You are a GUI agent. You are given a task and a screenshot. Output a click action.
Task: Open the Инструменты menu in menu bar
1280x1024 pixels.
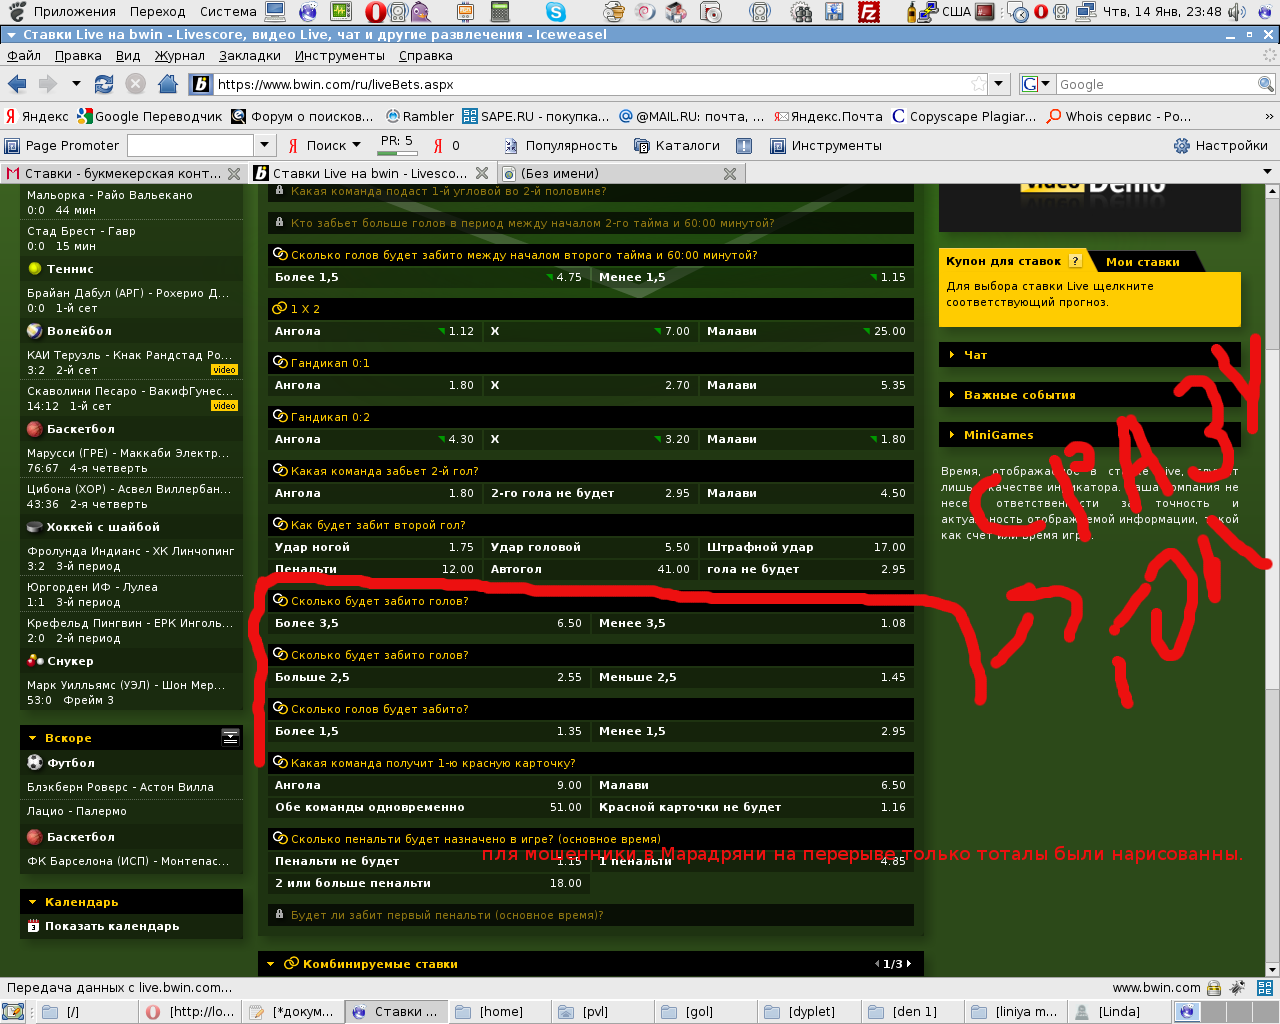340,55
